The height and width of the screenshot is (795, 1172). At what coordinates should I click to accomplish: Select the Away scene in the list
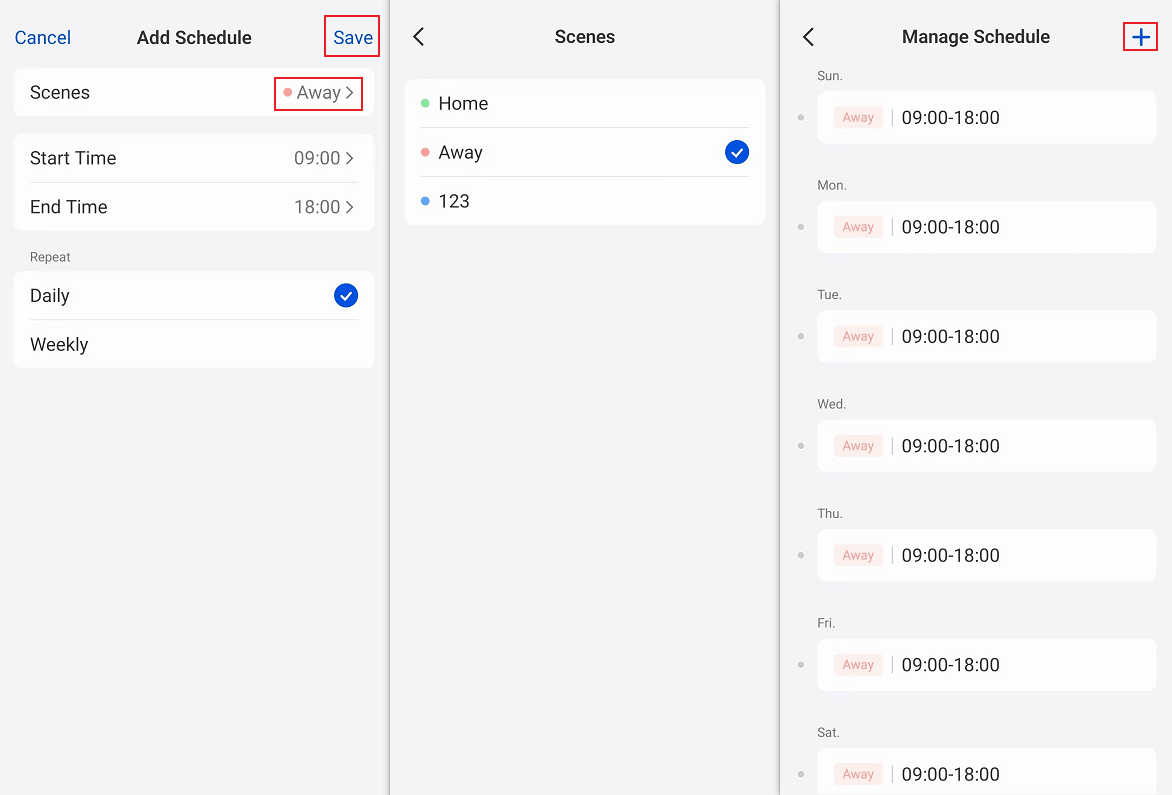(x=584, y=153)
